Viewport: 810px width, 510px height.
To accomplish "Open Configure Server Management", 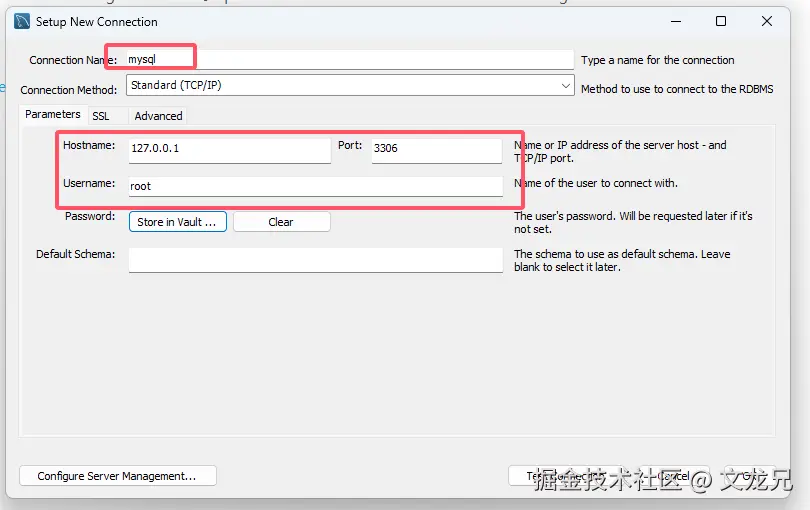I will (x=118, y=476).
